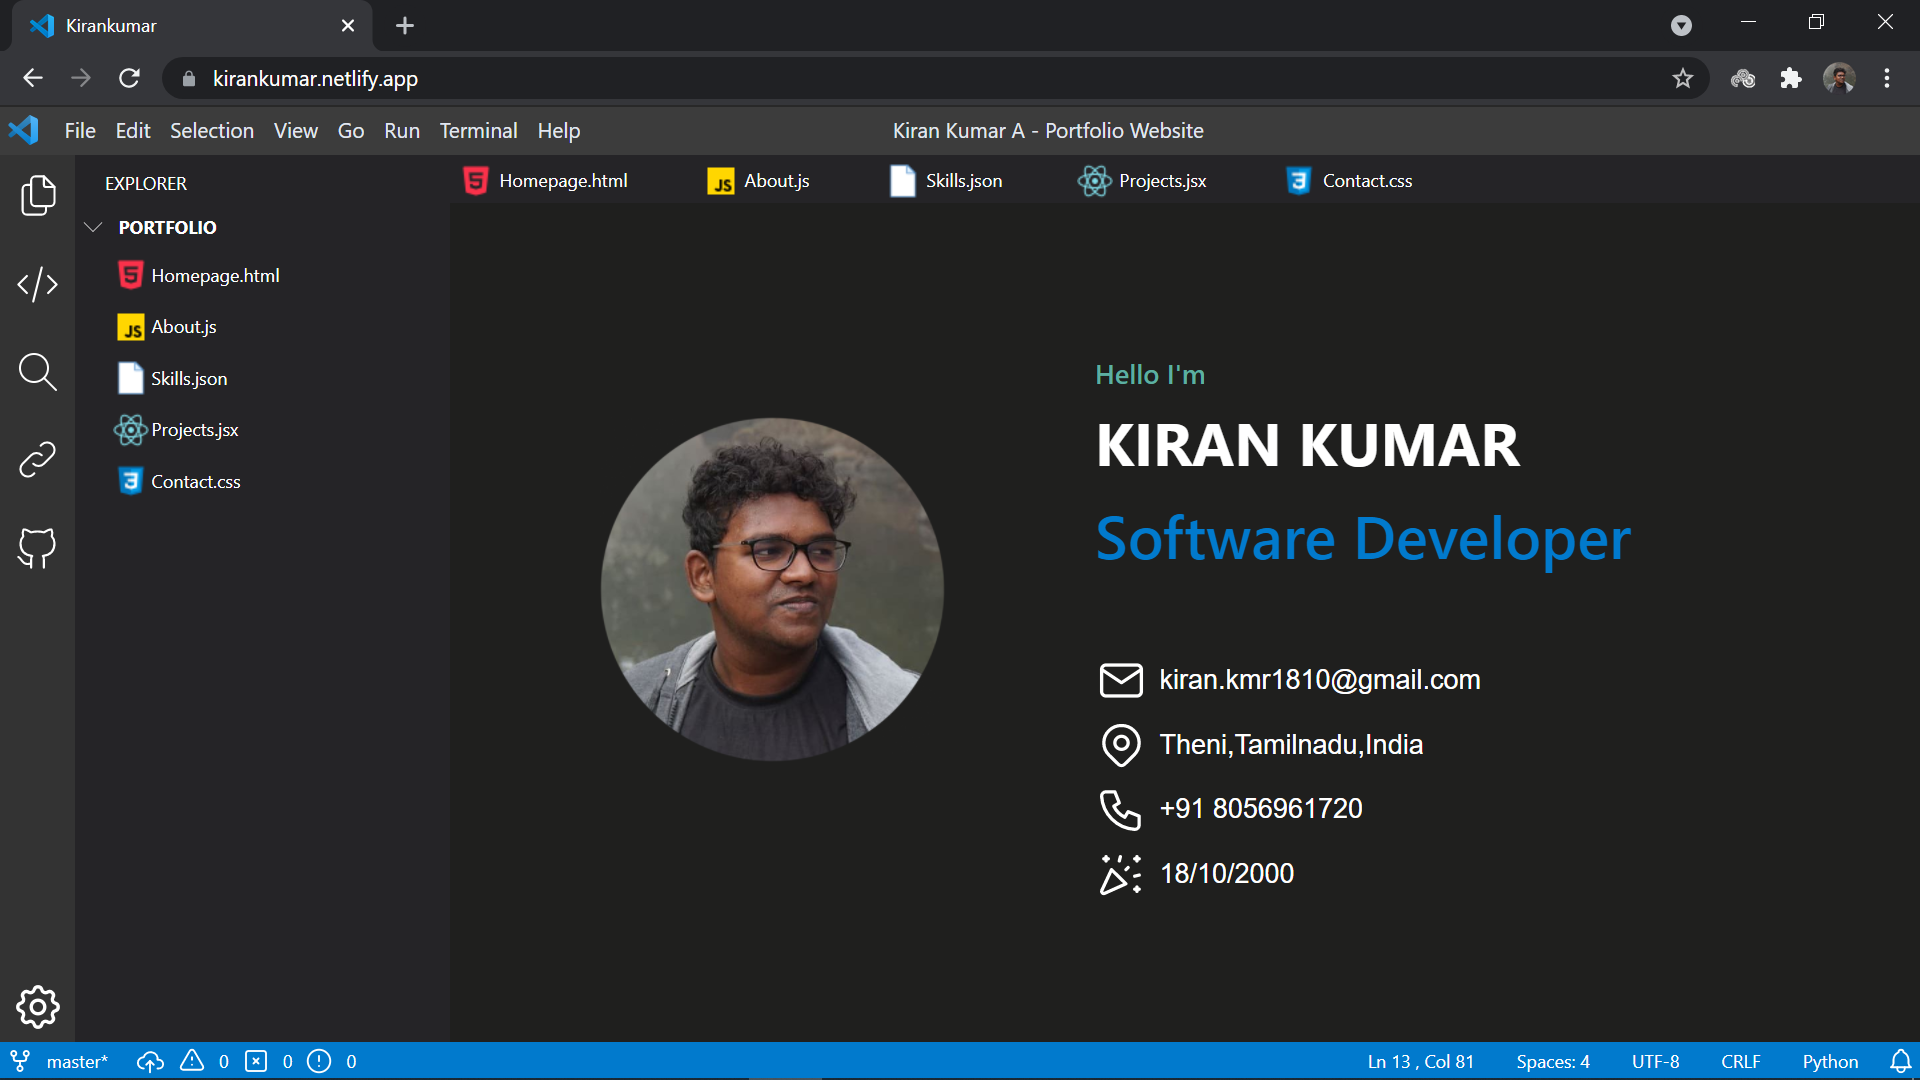Click the code editor icon in the activity bar
The image size is (1920, 1080).
pyautogui.click(x=37, y=284)
